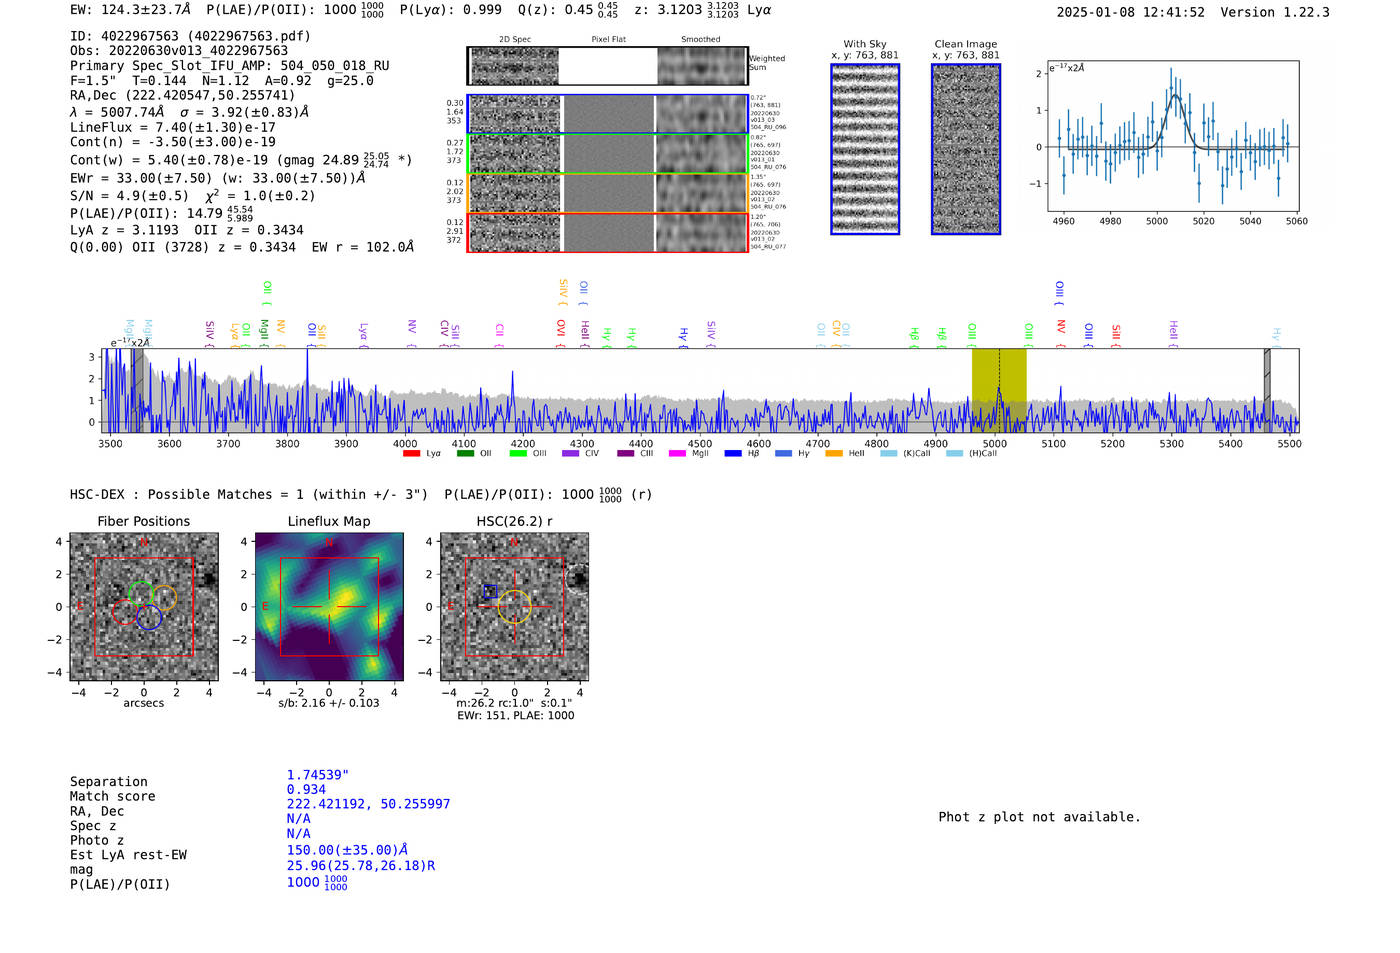Click the s/b: 2.16 +/- 0.103 caption
Viewport: 1400px width, 953px height.
(329, 703)
